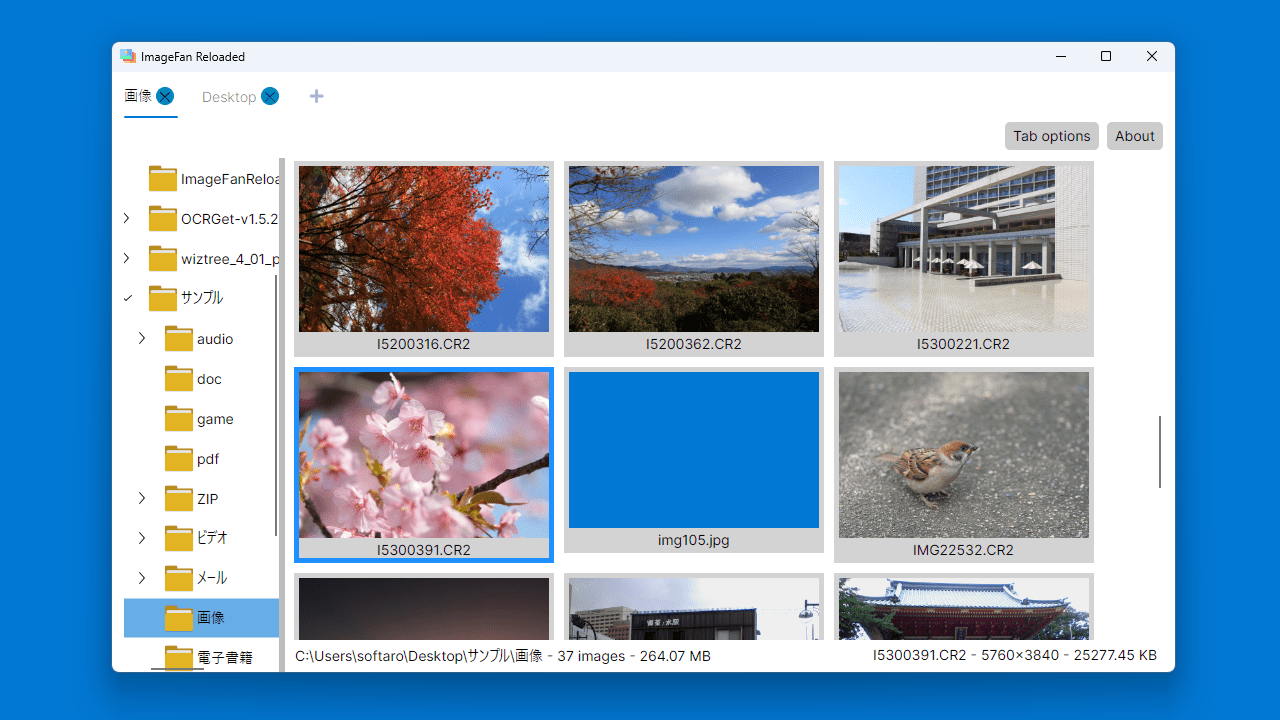Click the サンプル folder icon
This screenshot has height=720, width=1280.
click(163, 298)
